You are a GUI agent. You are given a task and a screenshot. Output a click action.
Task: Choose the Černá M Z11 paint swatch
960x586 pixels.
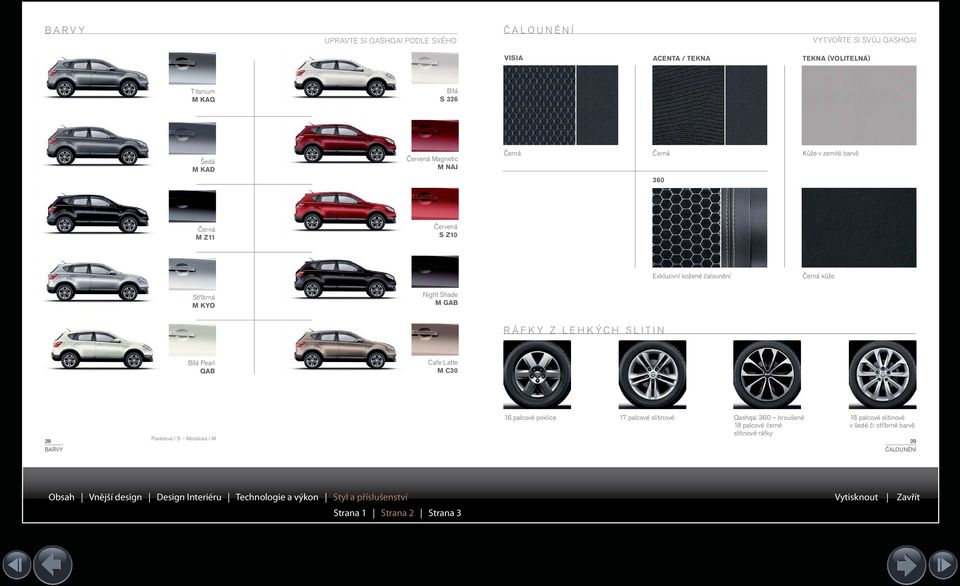click(x=192, y=206)
